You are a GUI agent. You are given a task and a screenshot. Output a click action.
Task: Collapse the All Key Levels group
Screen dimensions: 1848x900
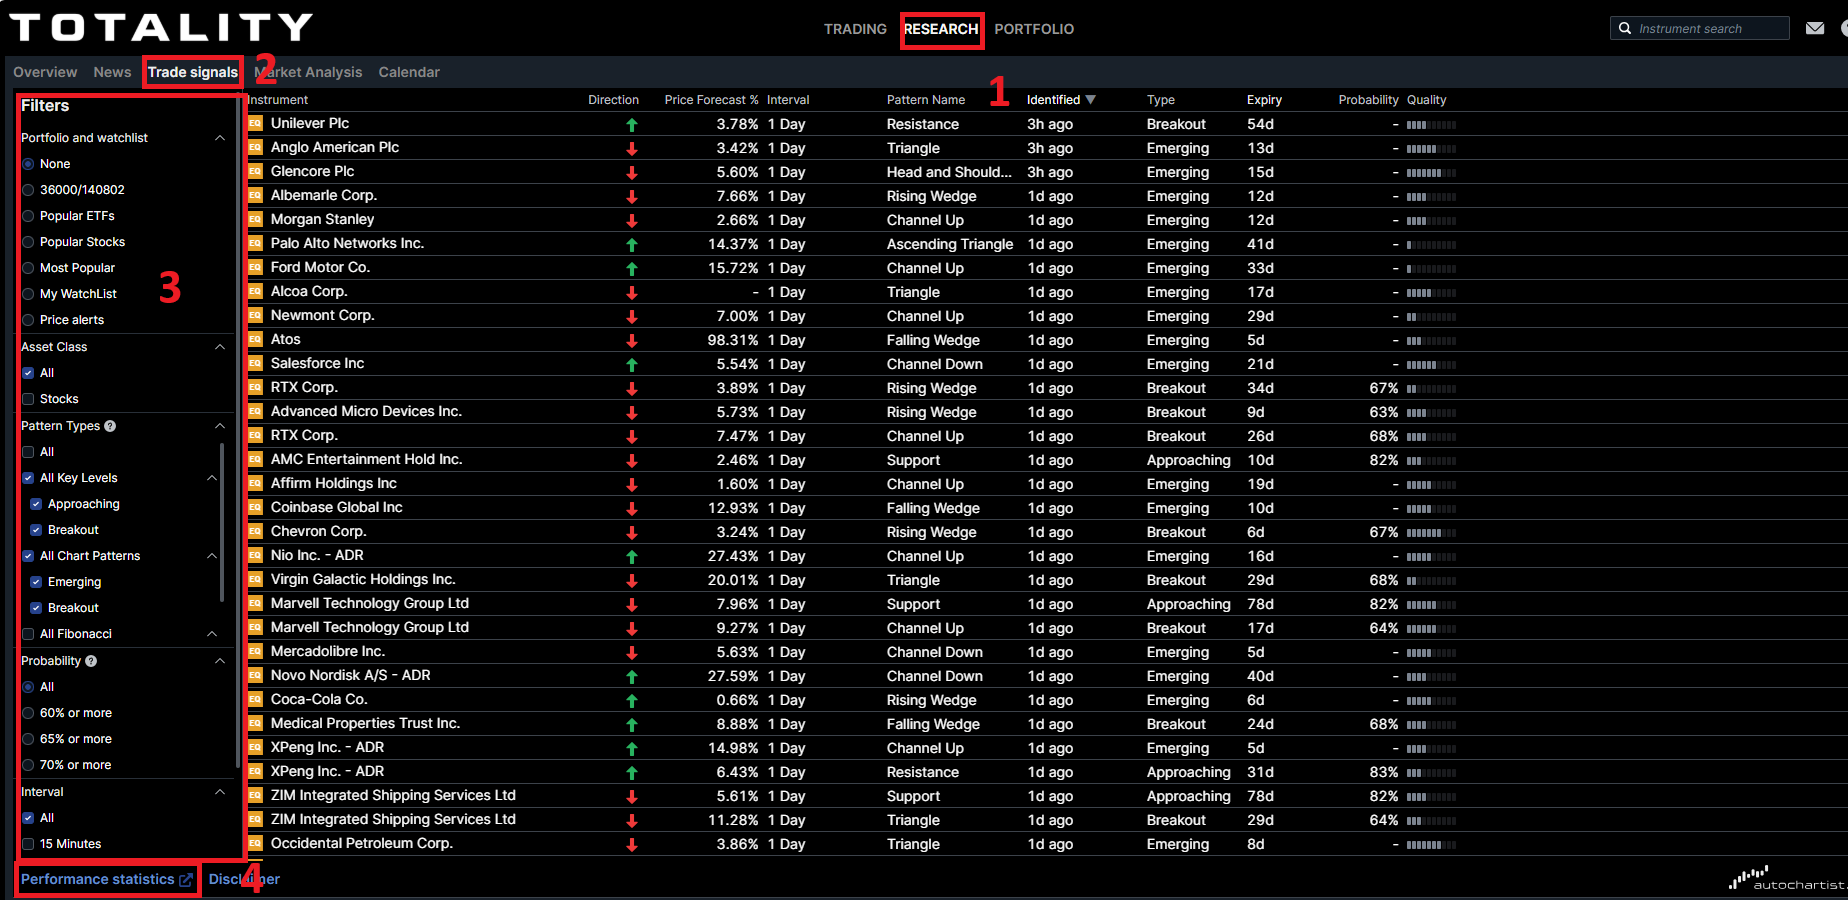tap(212, 478)
